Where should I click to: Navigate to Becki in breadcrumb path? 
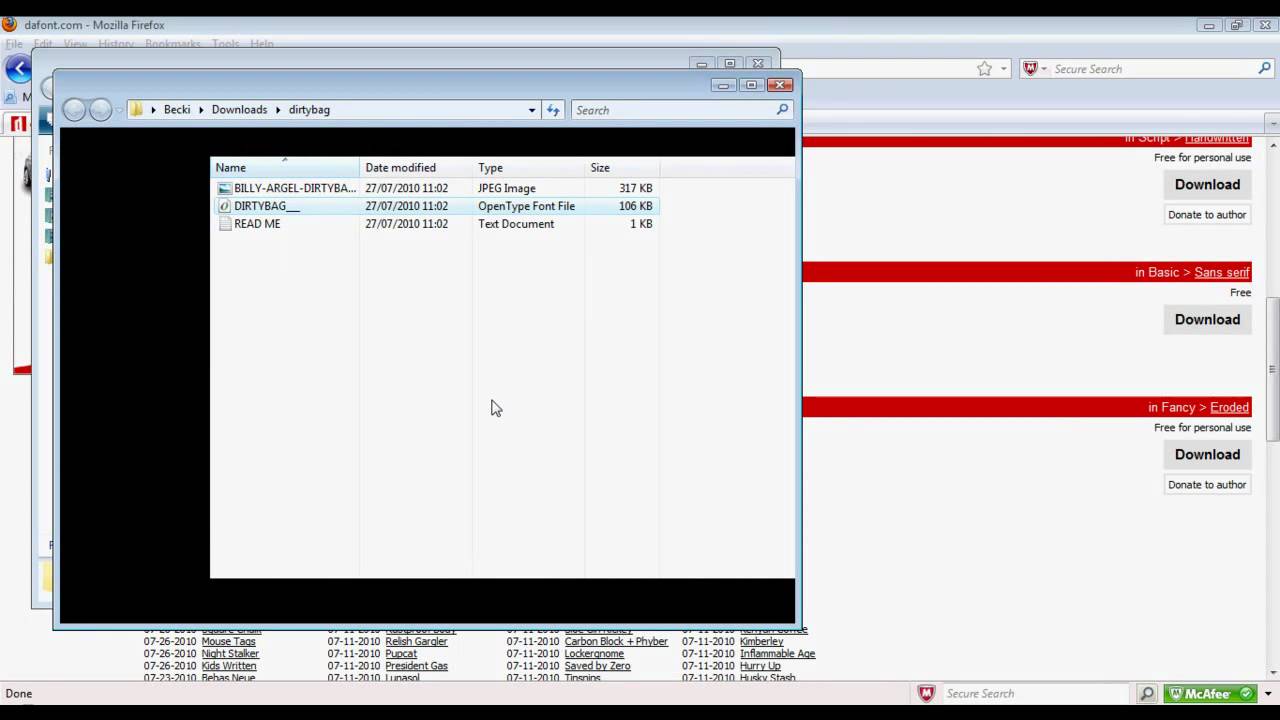pyautogui.click(x=177, y=110)
